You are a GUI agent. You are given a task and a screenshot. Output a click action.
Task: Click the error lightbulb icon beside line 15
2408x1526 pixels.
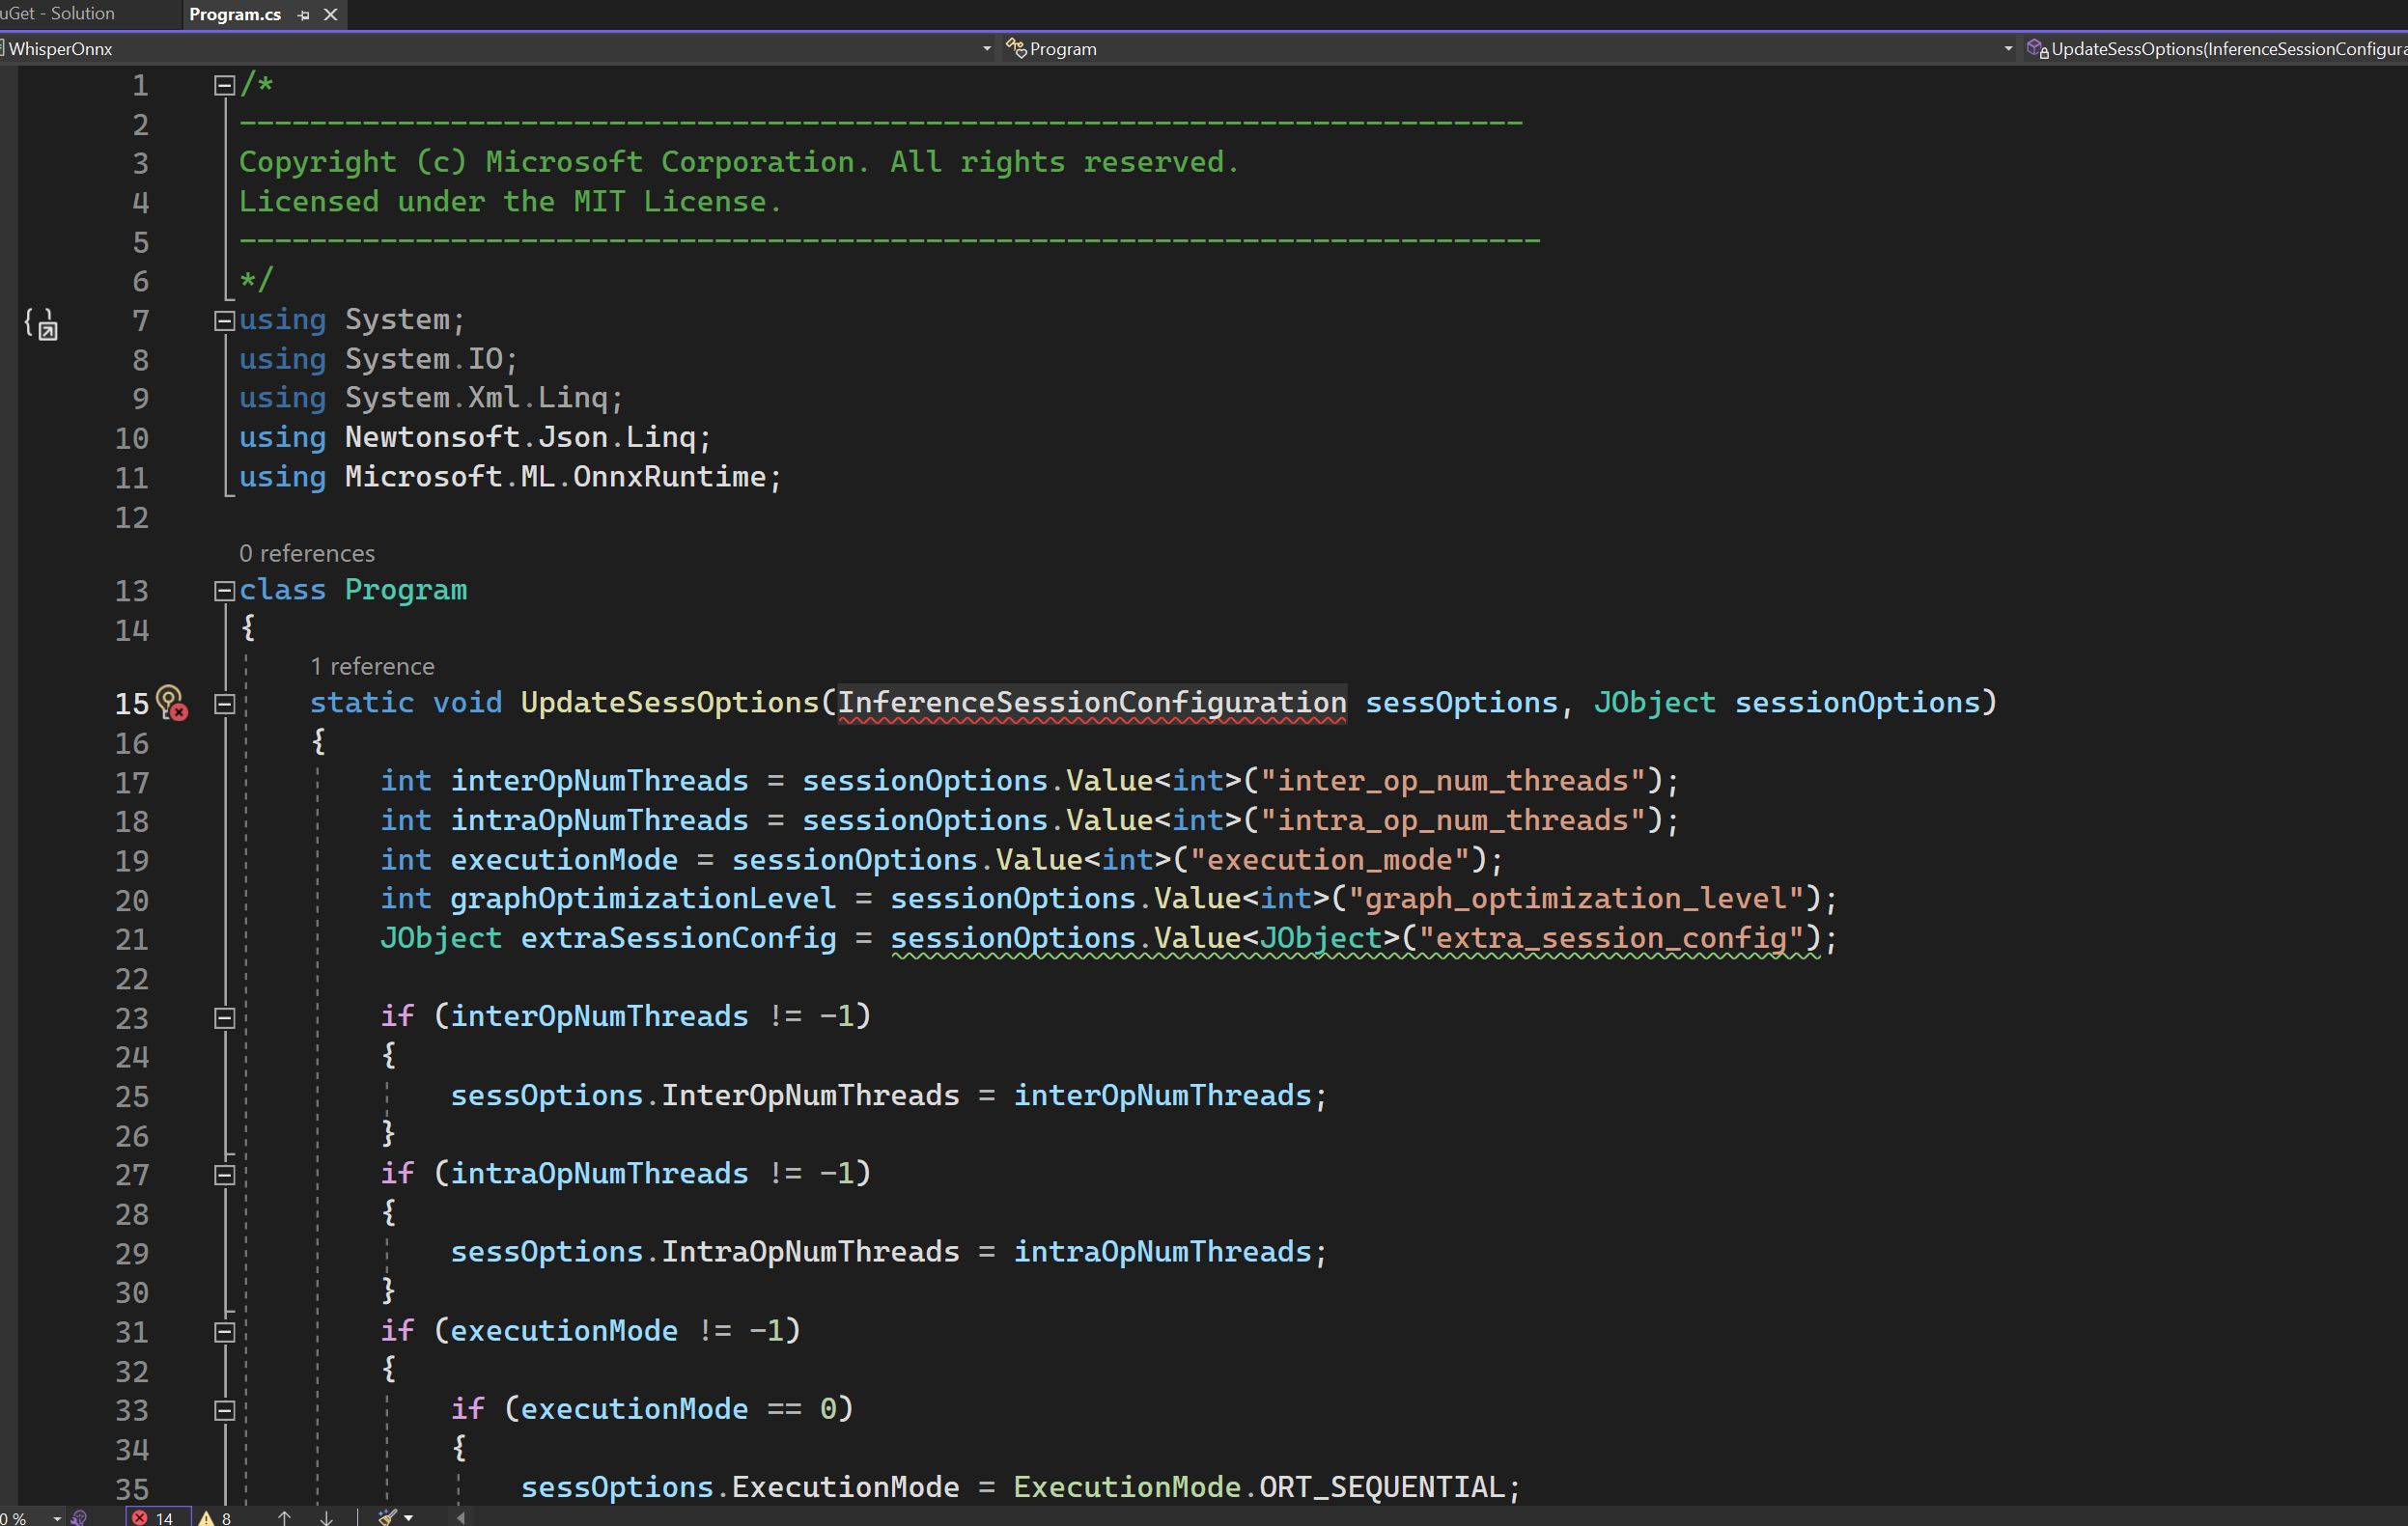tap(171, 704)
